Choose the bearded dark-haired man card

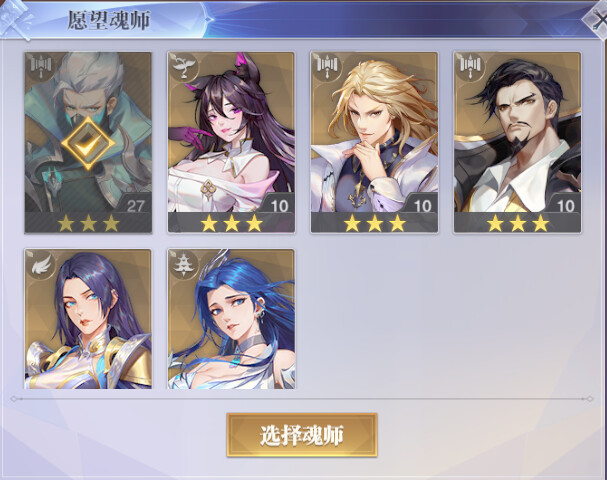coord(517,142)
